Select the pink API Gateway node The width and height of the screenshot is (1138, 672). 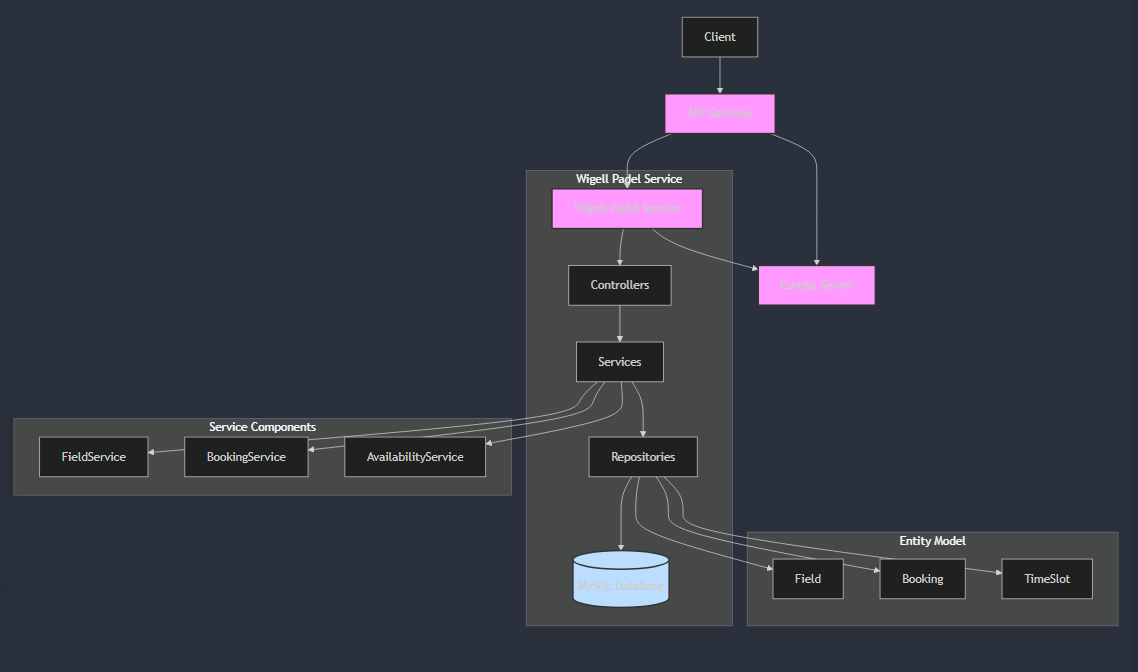(x=719, y=113)
